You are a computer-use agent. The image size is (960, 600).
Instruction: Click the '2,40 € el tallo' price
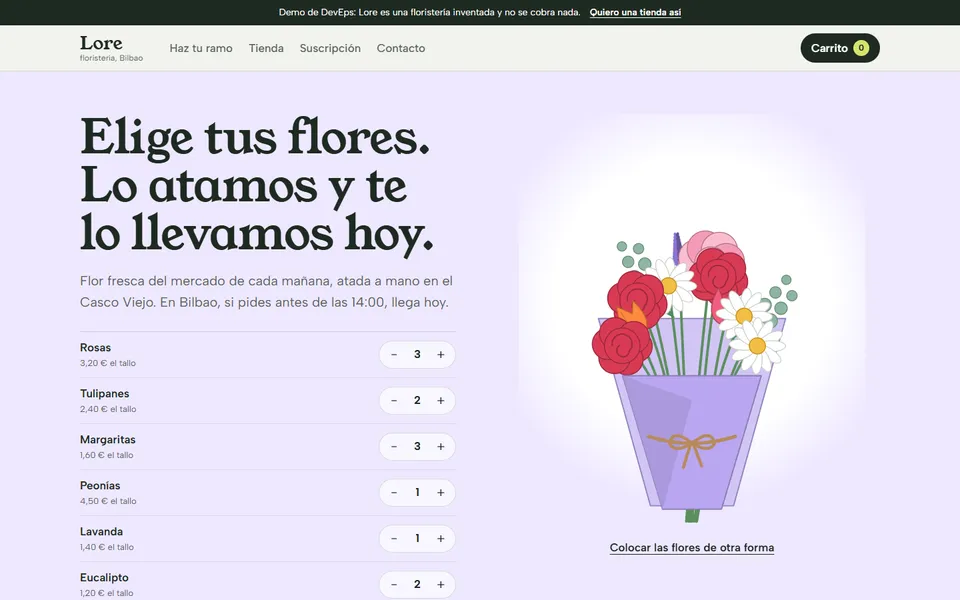[108, 409]
